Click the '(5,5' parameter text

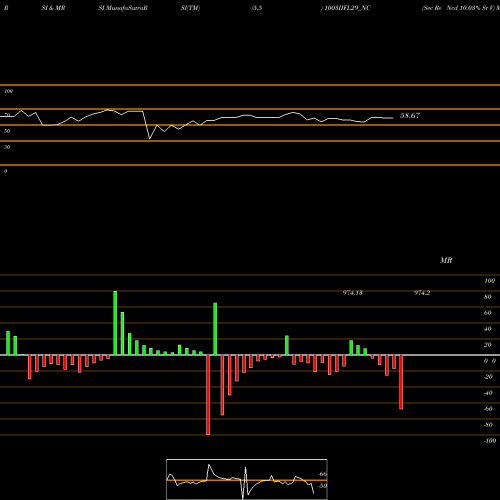tap(257, 8)
